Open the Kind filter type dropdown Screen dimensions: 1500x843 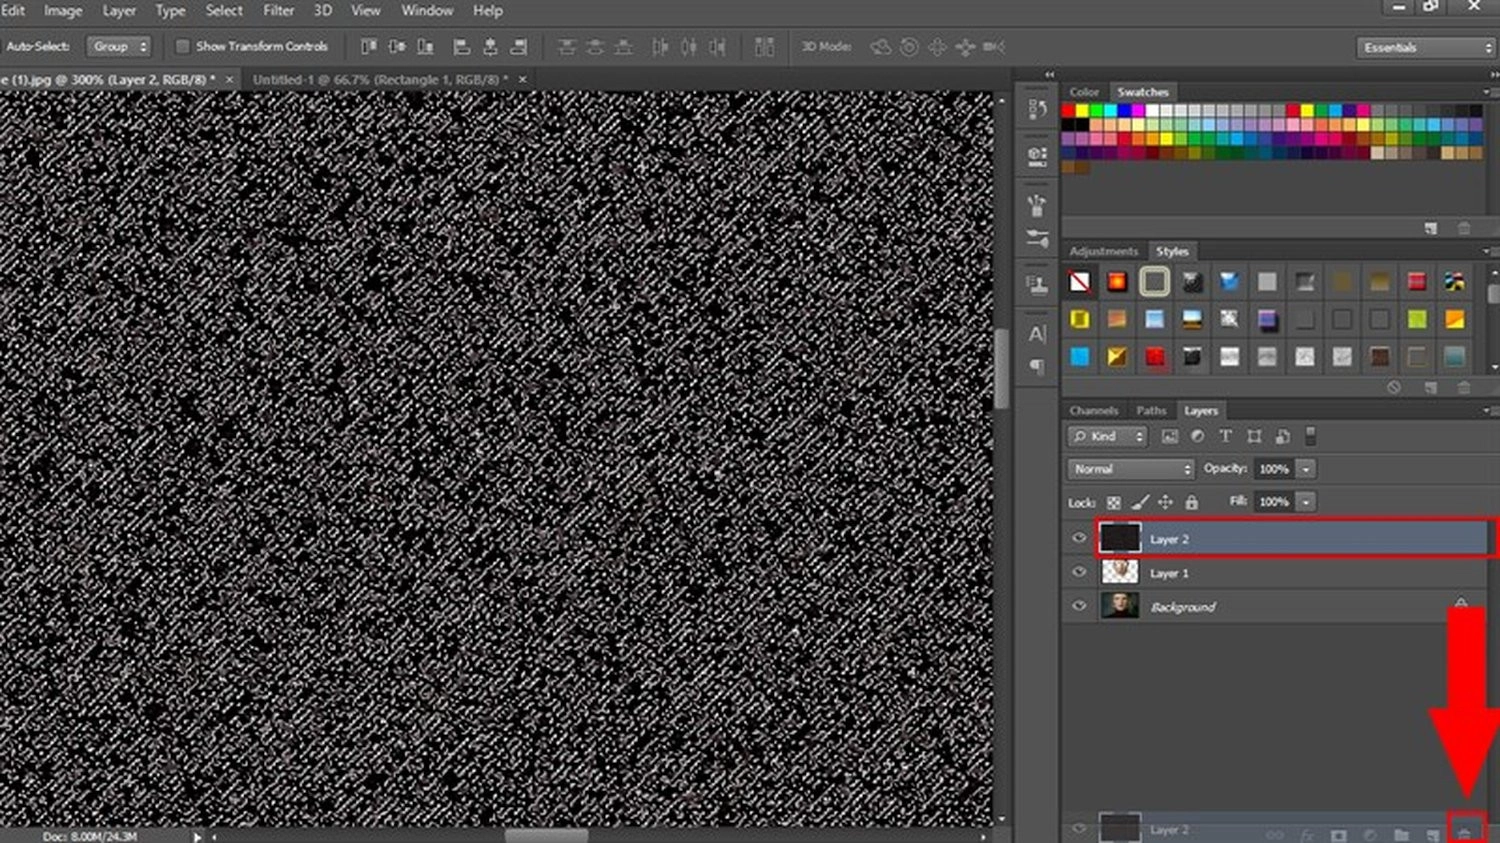(x=1108, y=437)
